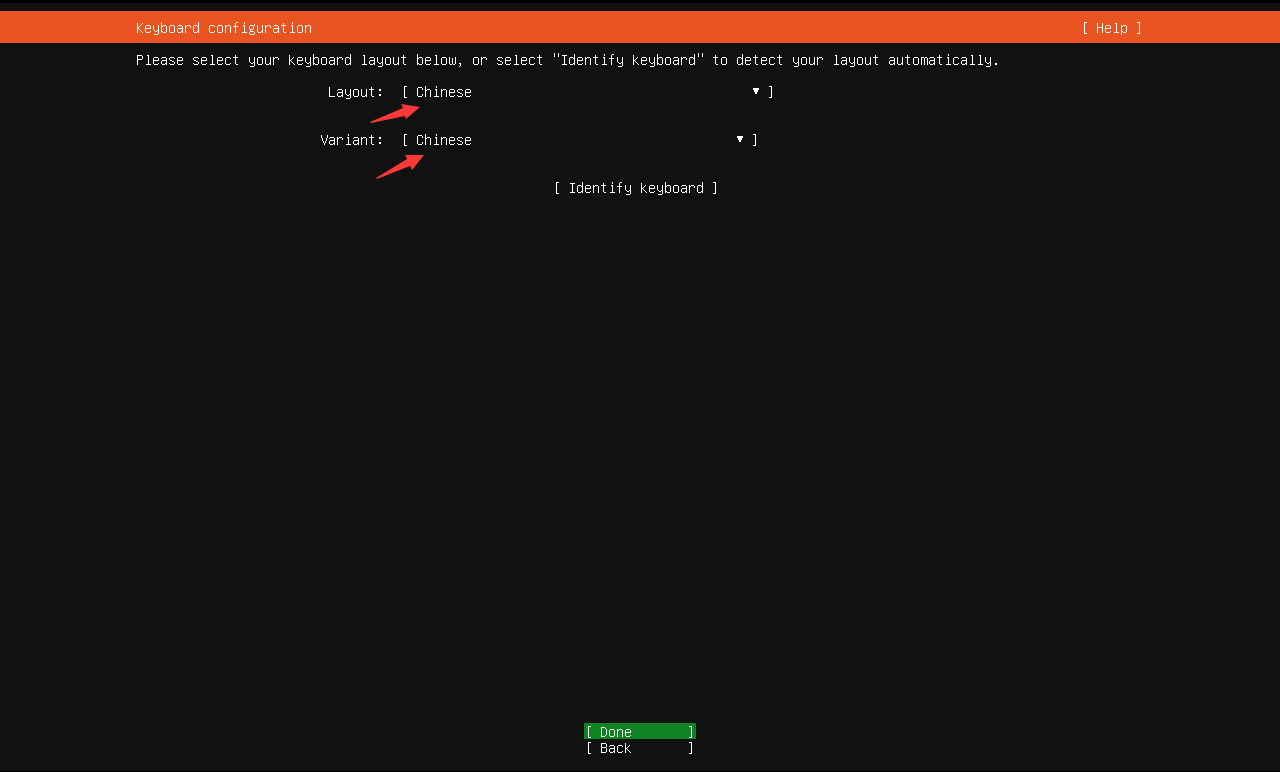Click the 'Keyboard configuration' title text

click(x=224, y=28)
